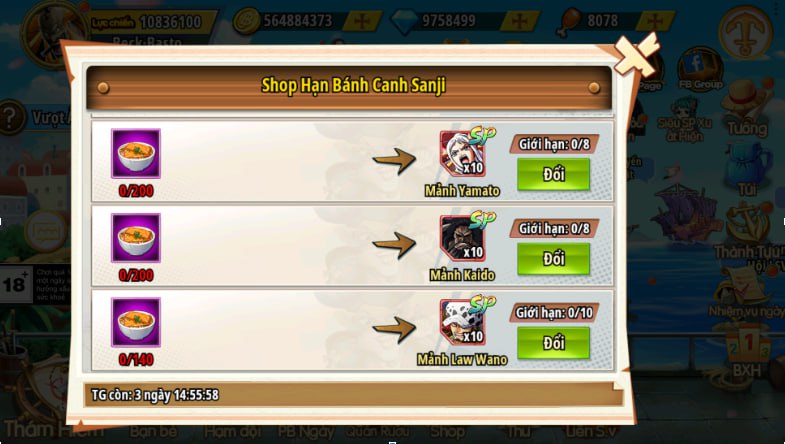Screen dimensions: 785x444
Task: Tap the soup bowl costing 0/140
Action: click(x=136, y=322)
